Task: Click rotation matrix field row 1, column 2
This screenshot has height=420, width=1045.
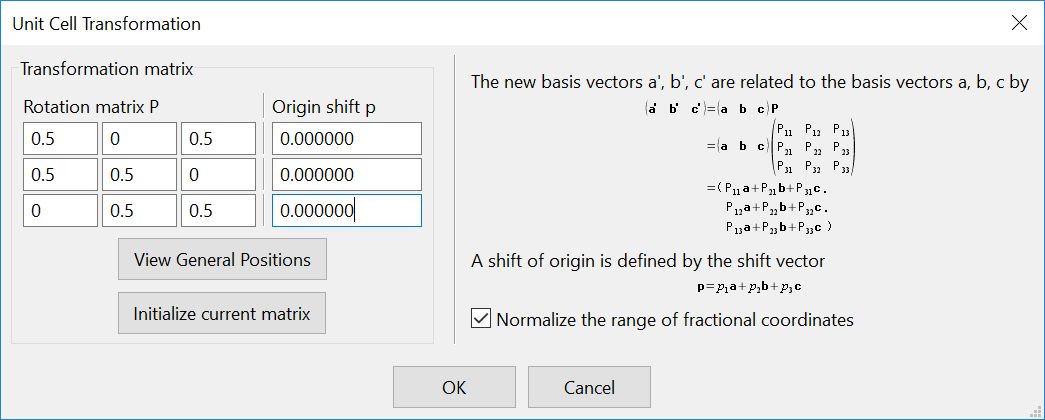Action: pos(139,139)
